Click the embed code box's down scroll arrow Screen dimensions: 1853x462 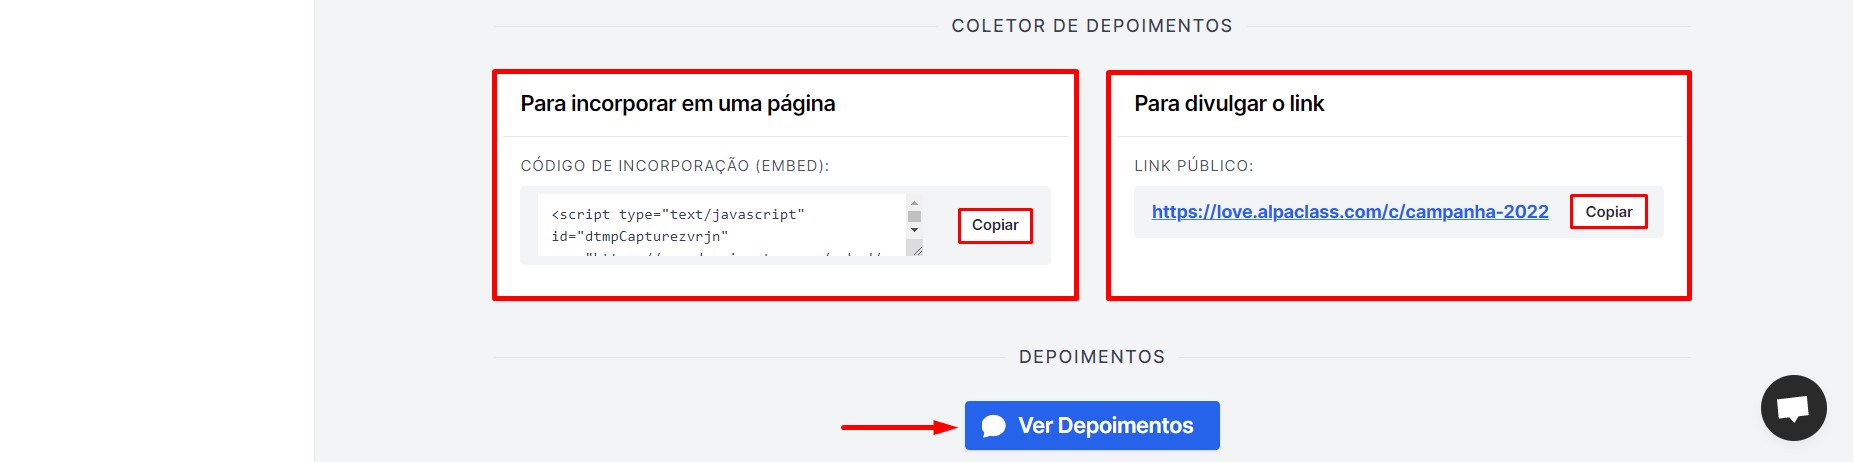[914, 230]
